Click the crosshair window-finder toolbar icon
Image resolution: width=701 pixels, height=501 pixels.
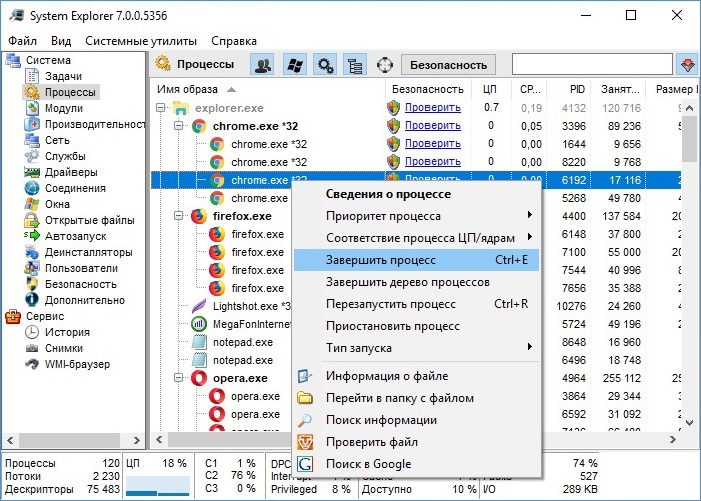[385, 65]
